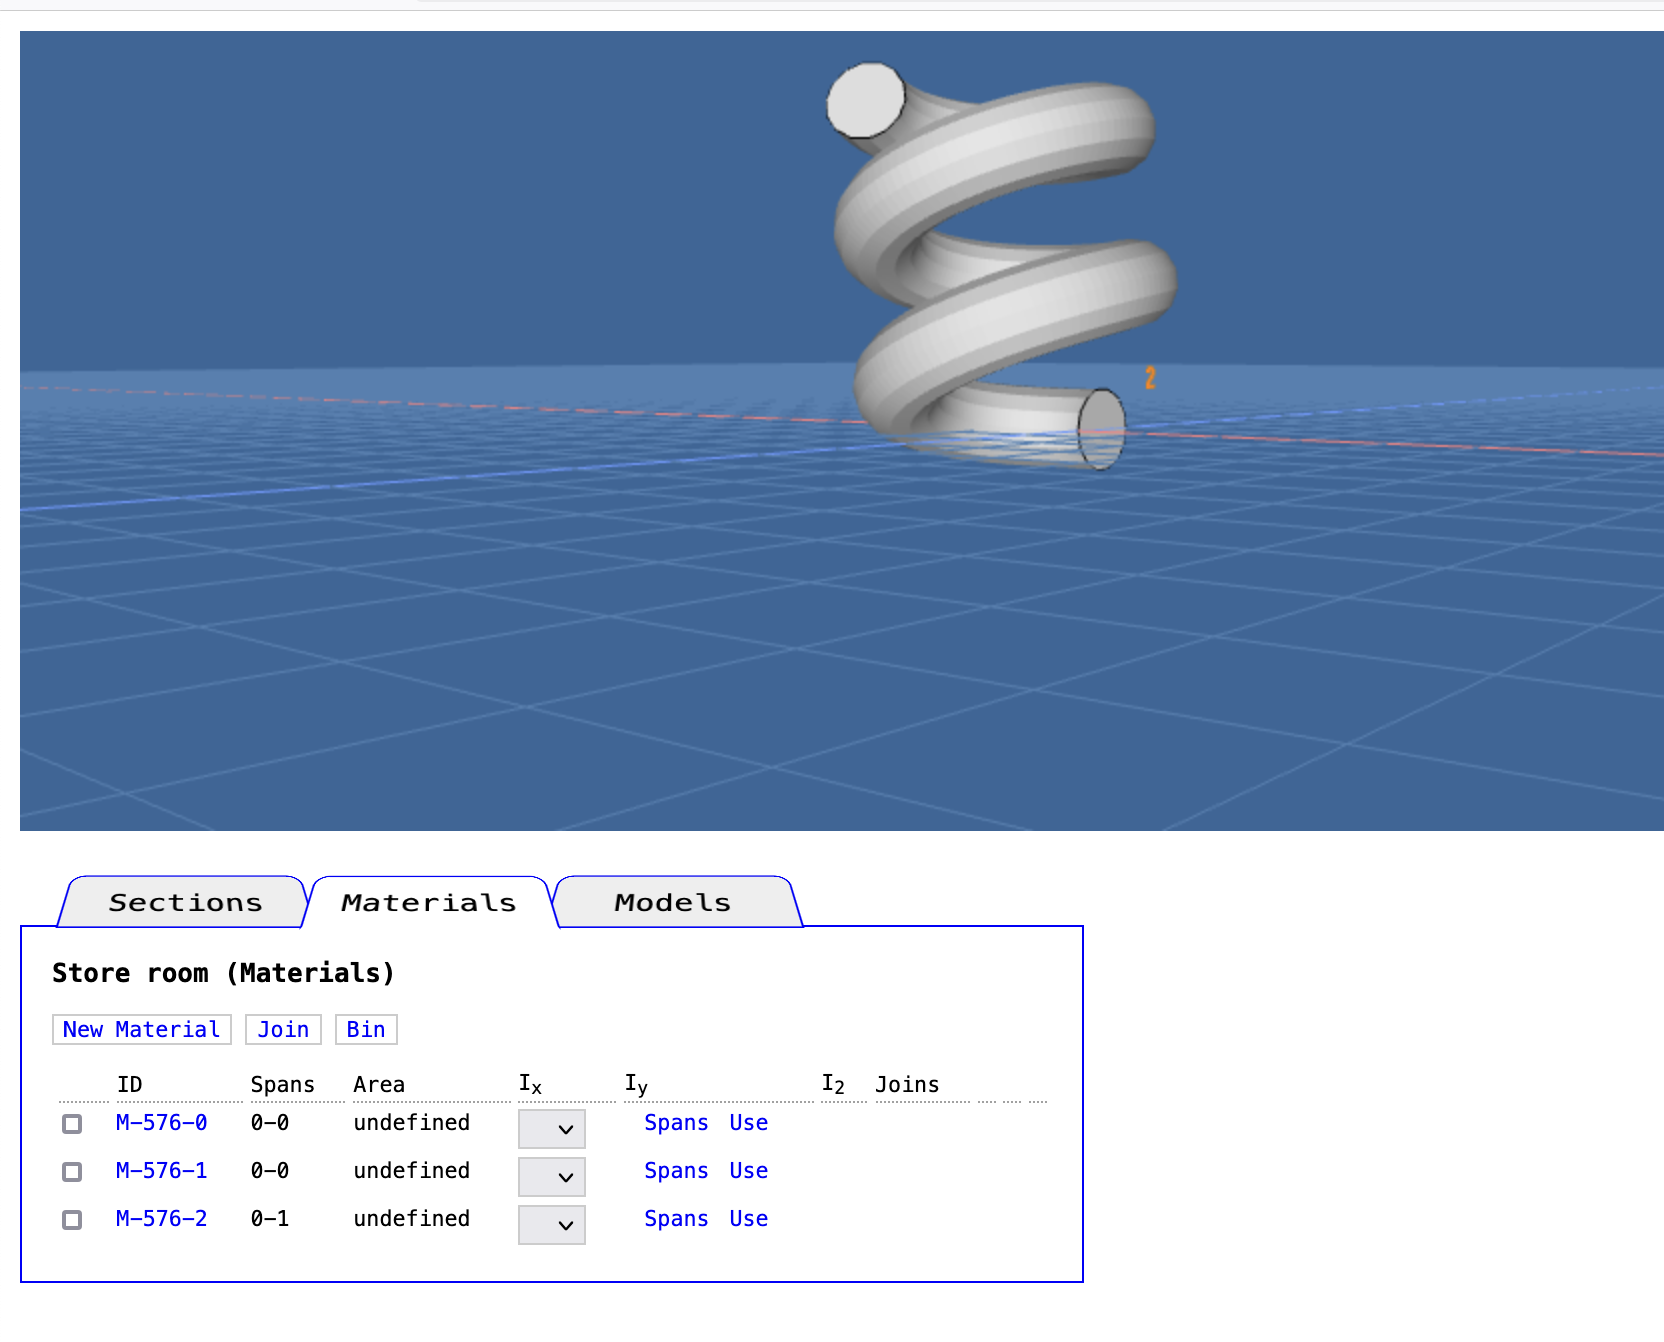Open the M-576-2 material link
The image size is (1664, 1342).
tap(161, 1219)
